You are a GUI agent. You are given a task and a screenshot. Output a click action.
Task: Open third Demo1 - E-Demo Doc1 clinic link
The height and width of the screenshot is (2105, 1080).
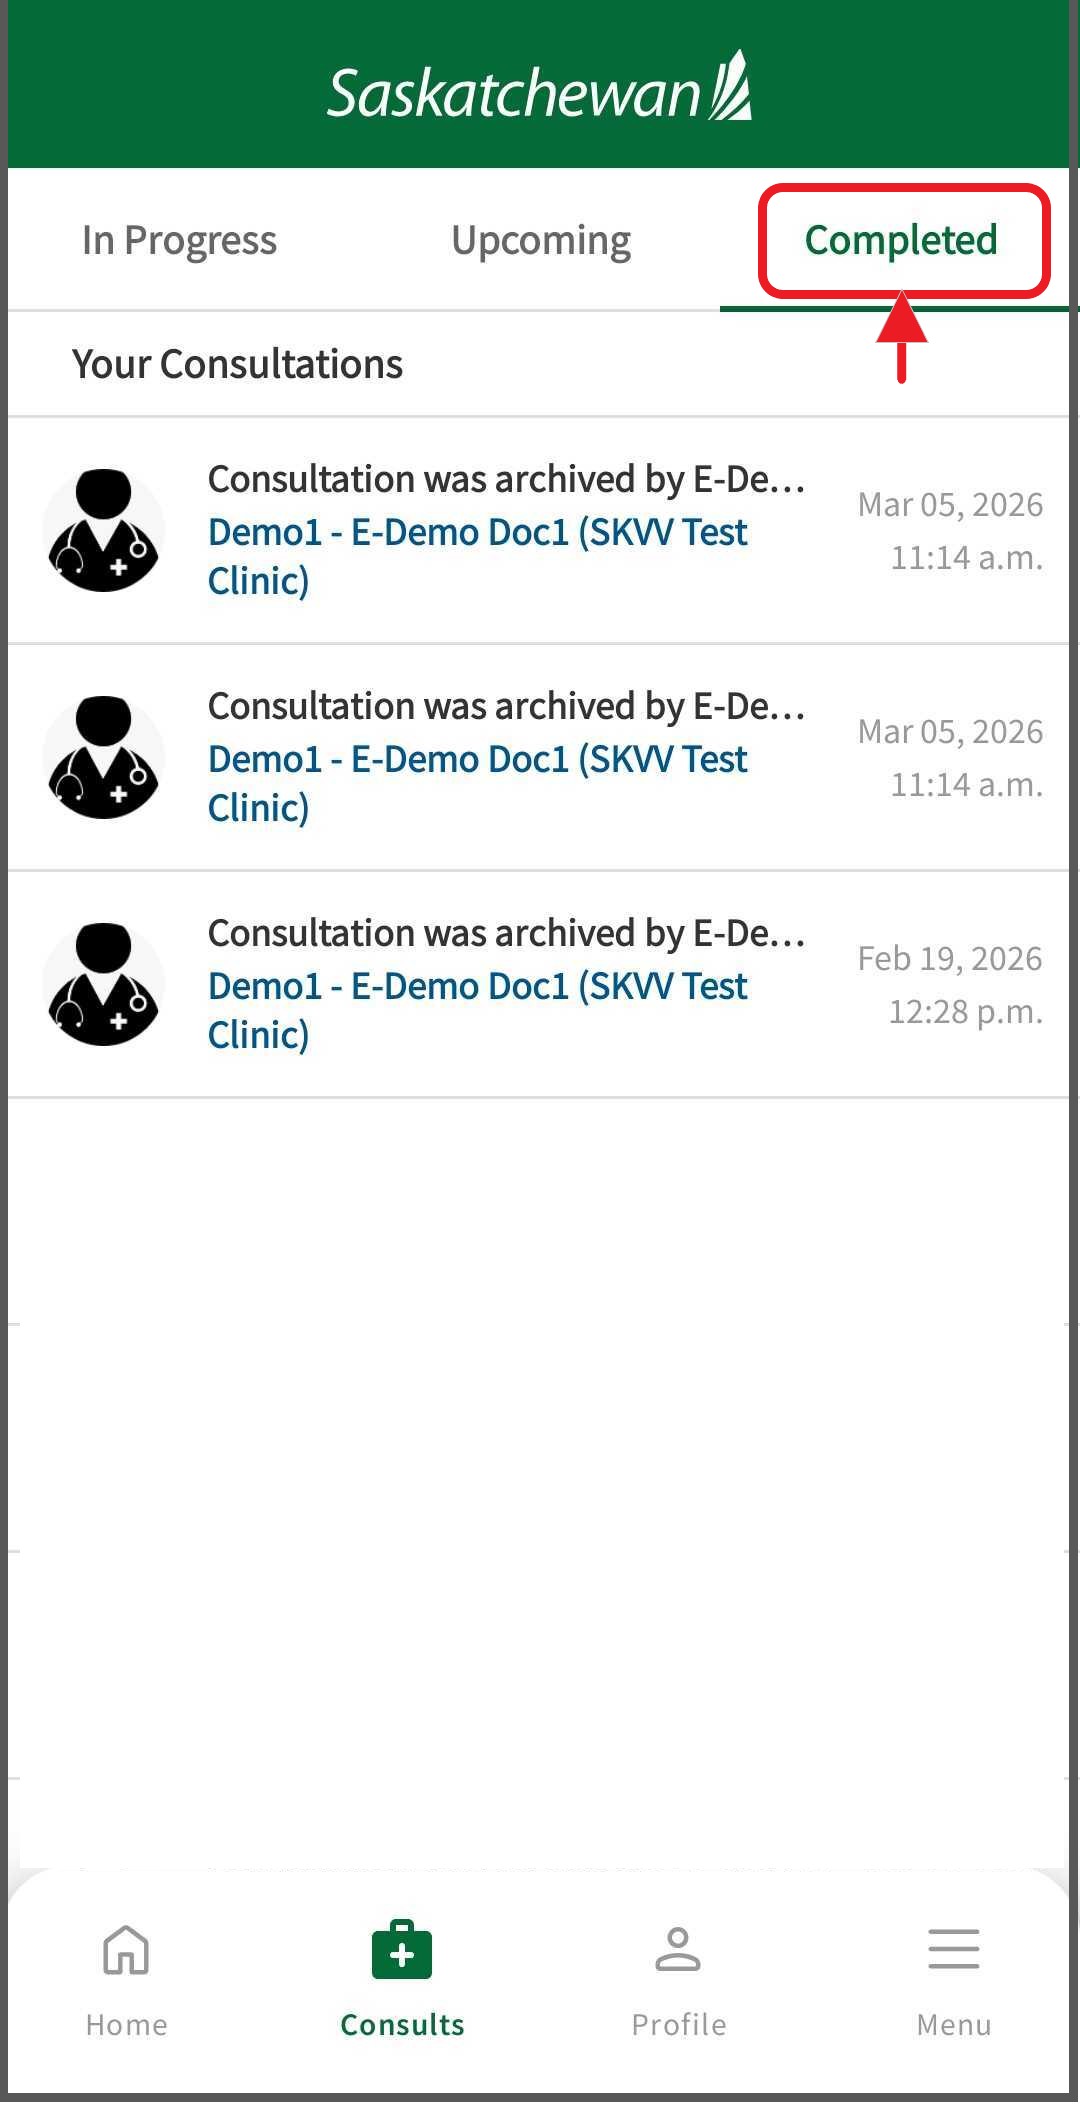(x=477, y=1010)
